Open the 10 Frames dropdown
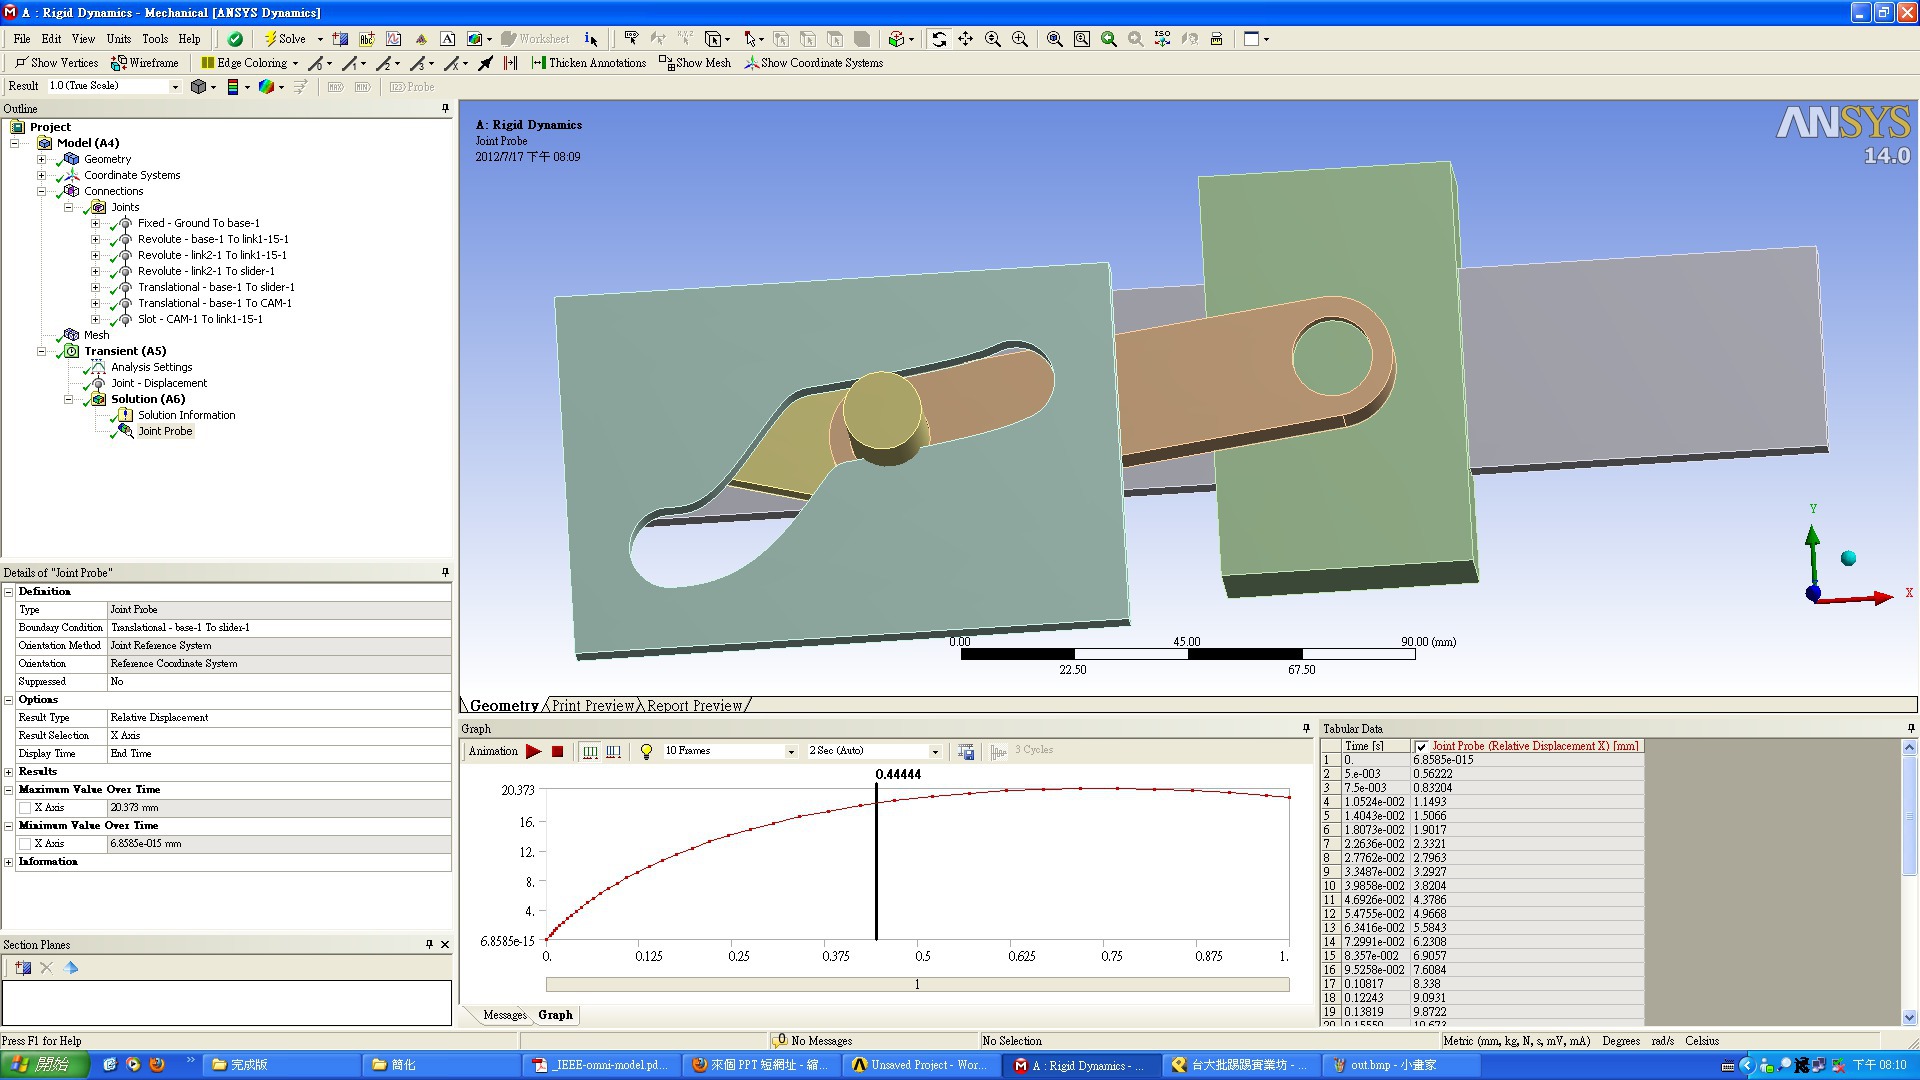 [791, 751]
